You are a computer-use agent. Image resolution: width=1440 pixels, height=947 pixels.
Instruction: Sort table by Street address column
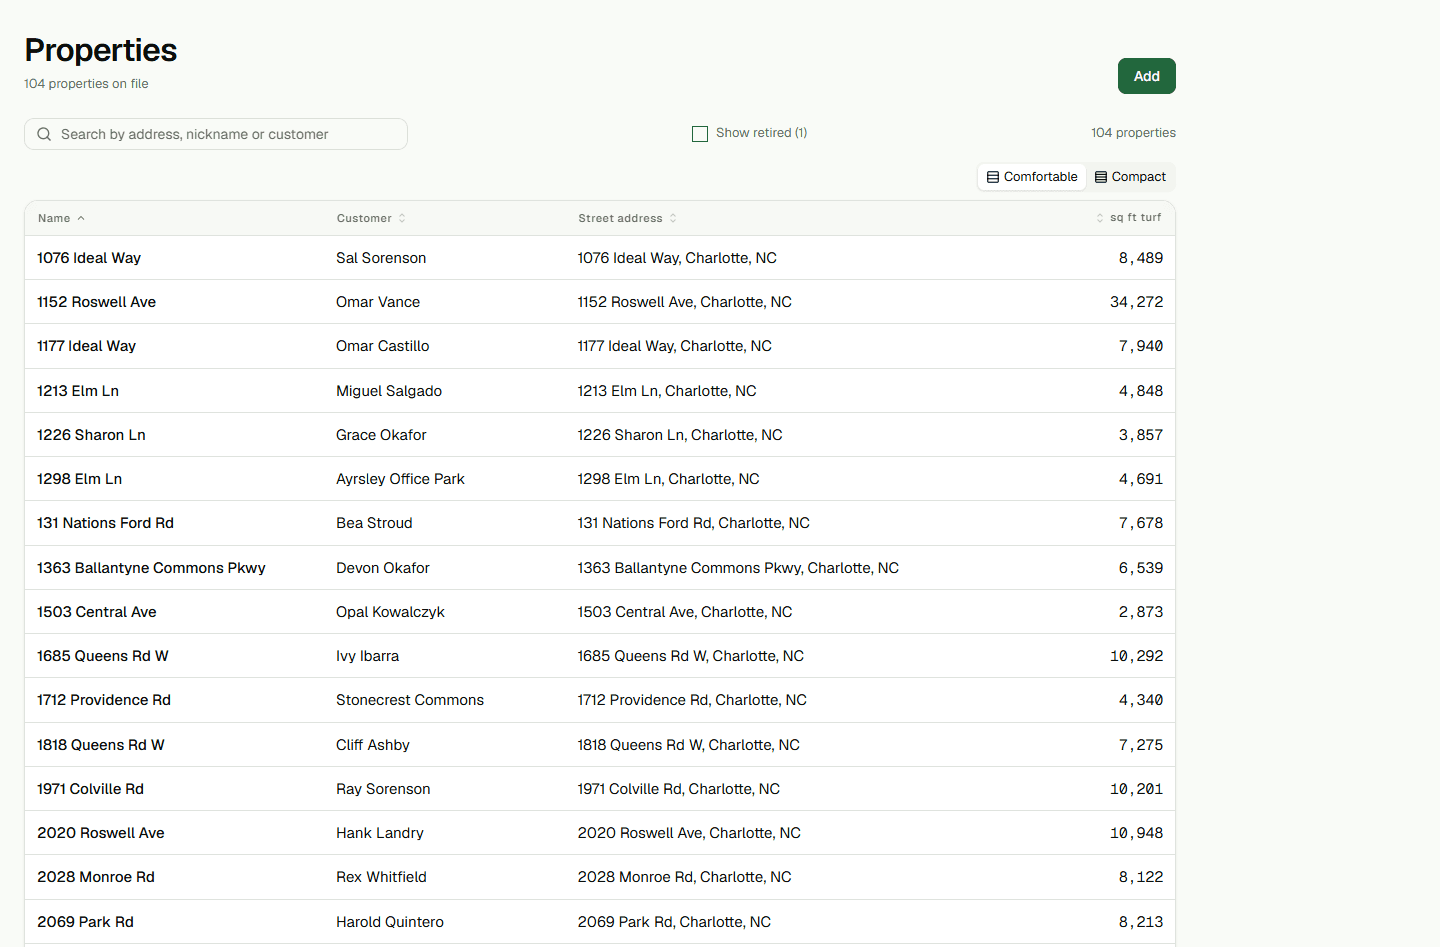point(627,218)
